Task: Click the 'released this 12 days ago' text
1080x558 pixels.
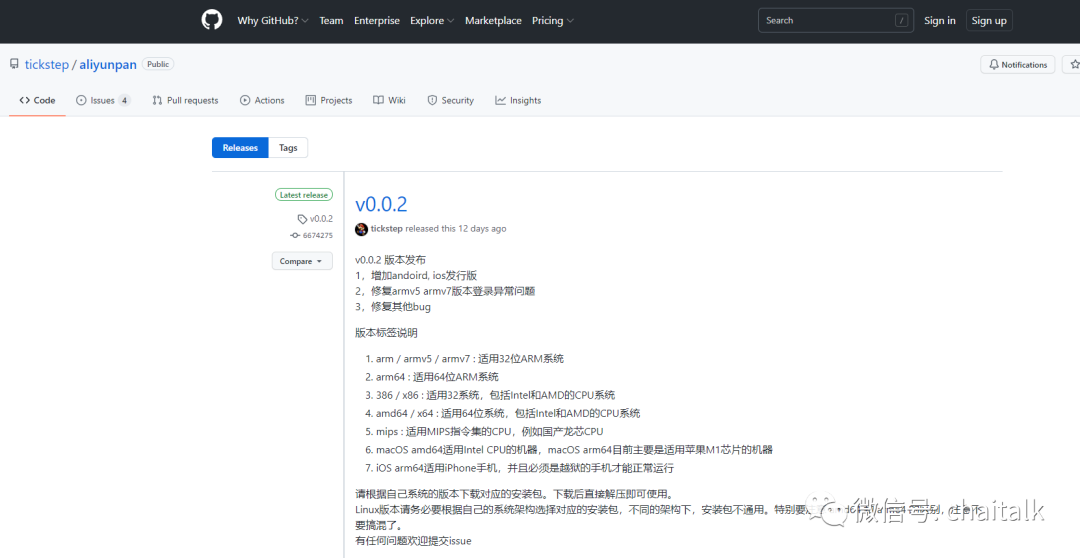Action: (x=455, y=229)
